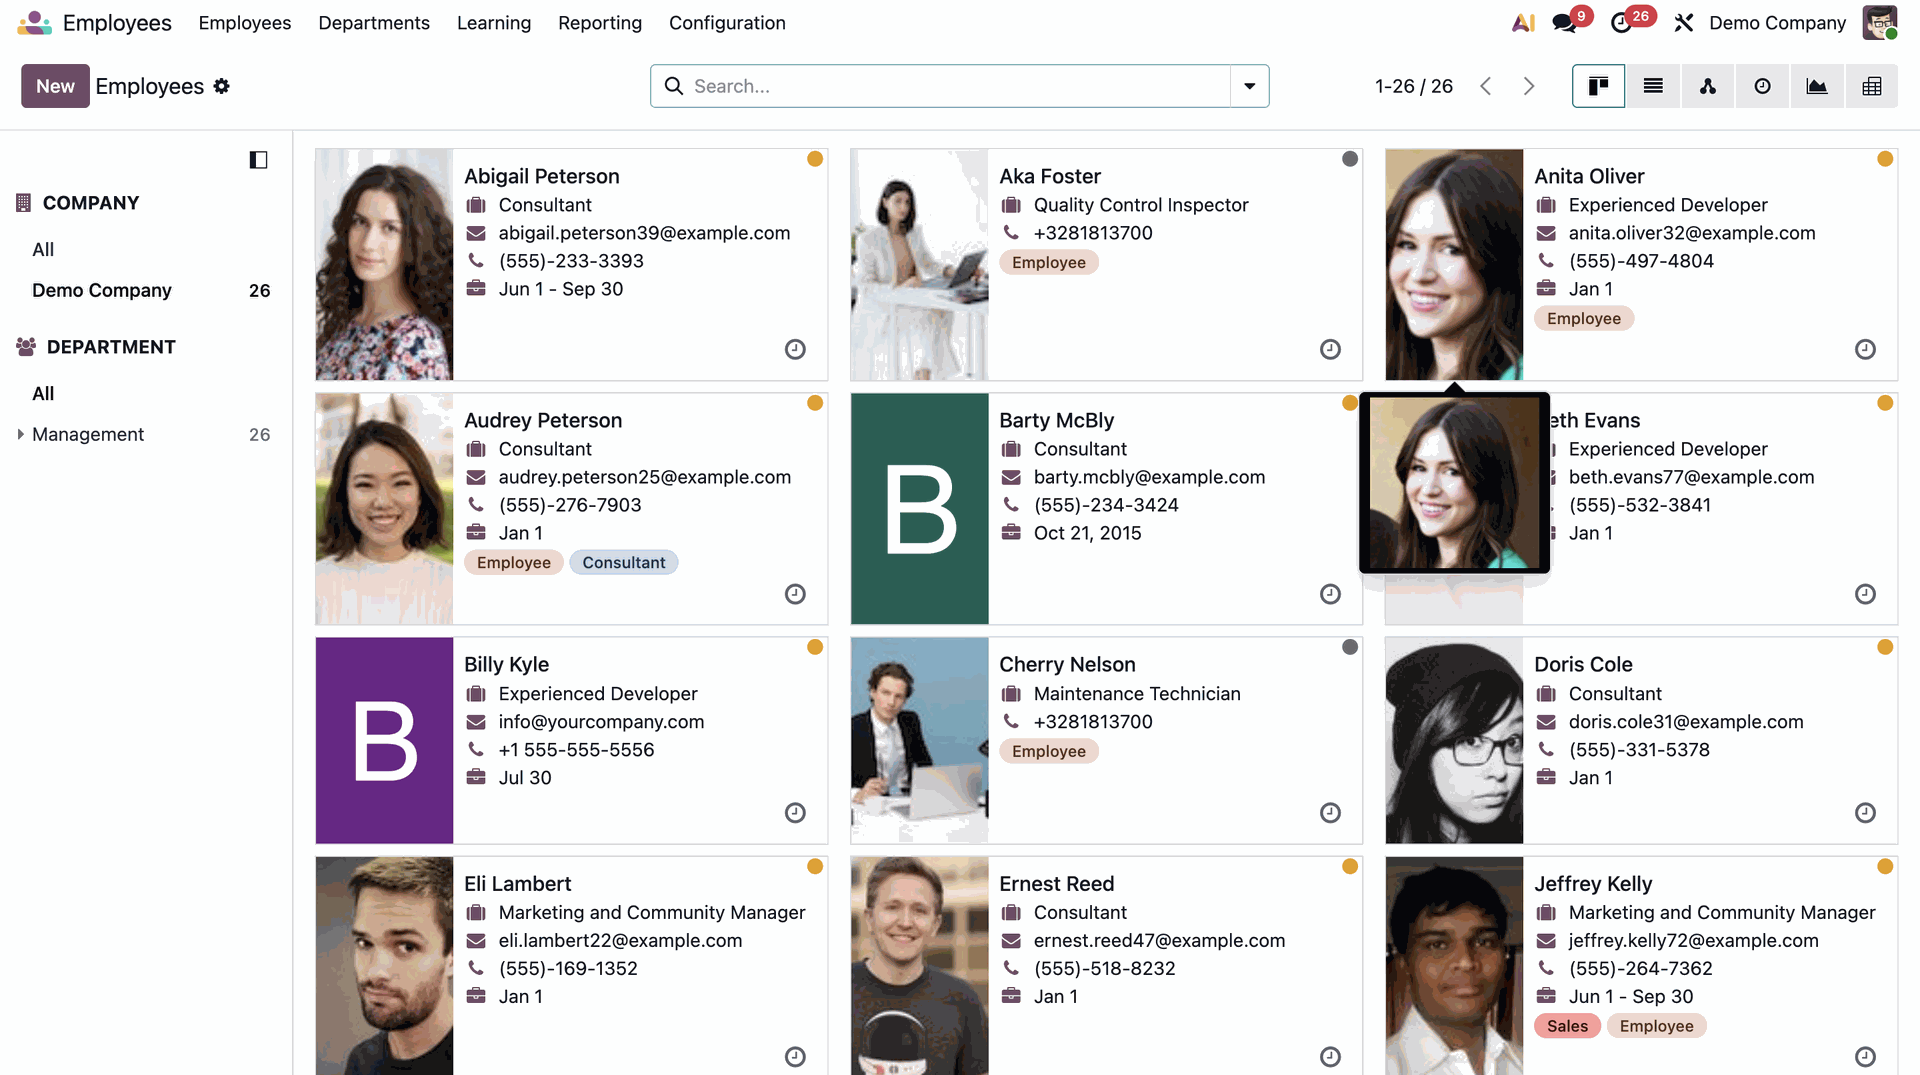Open activity clock on Billy Kyle card
The width and height of the screenshot is (1920, 1075).
[x=795, y=813]
